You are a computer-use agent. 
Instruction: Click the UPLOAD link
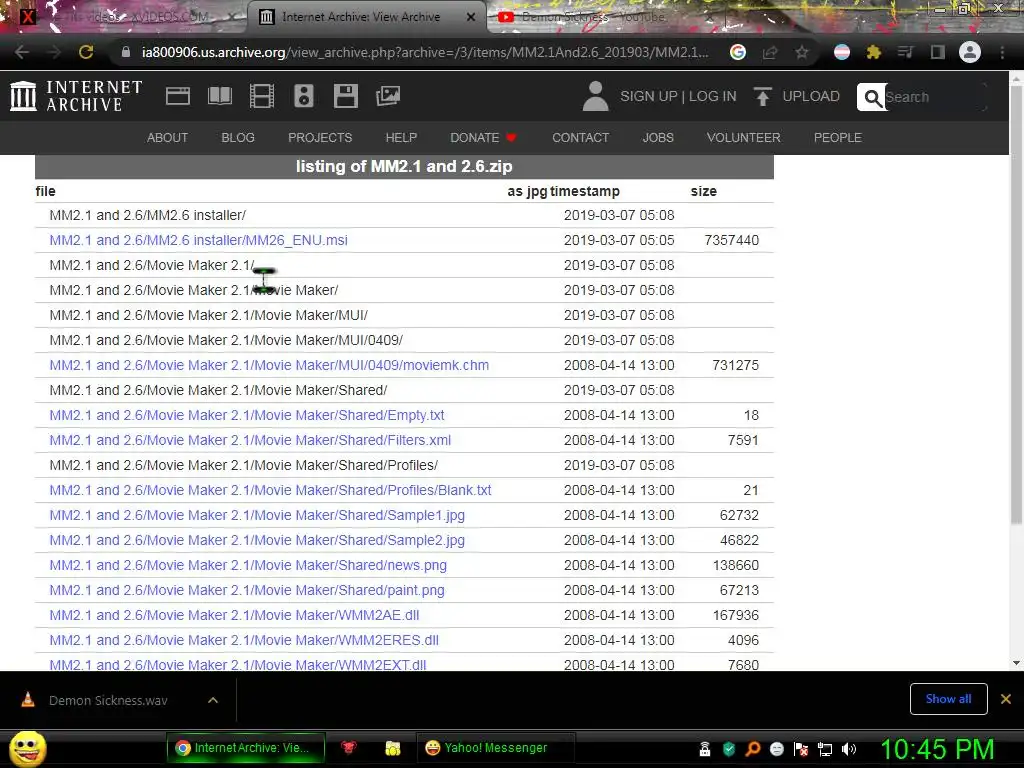coord(811,96)
